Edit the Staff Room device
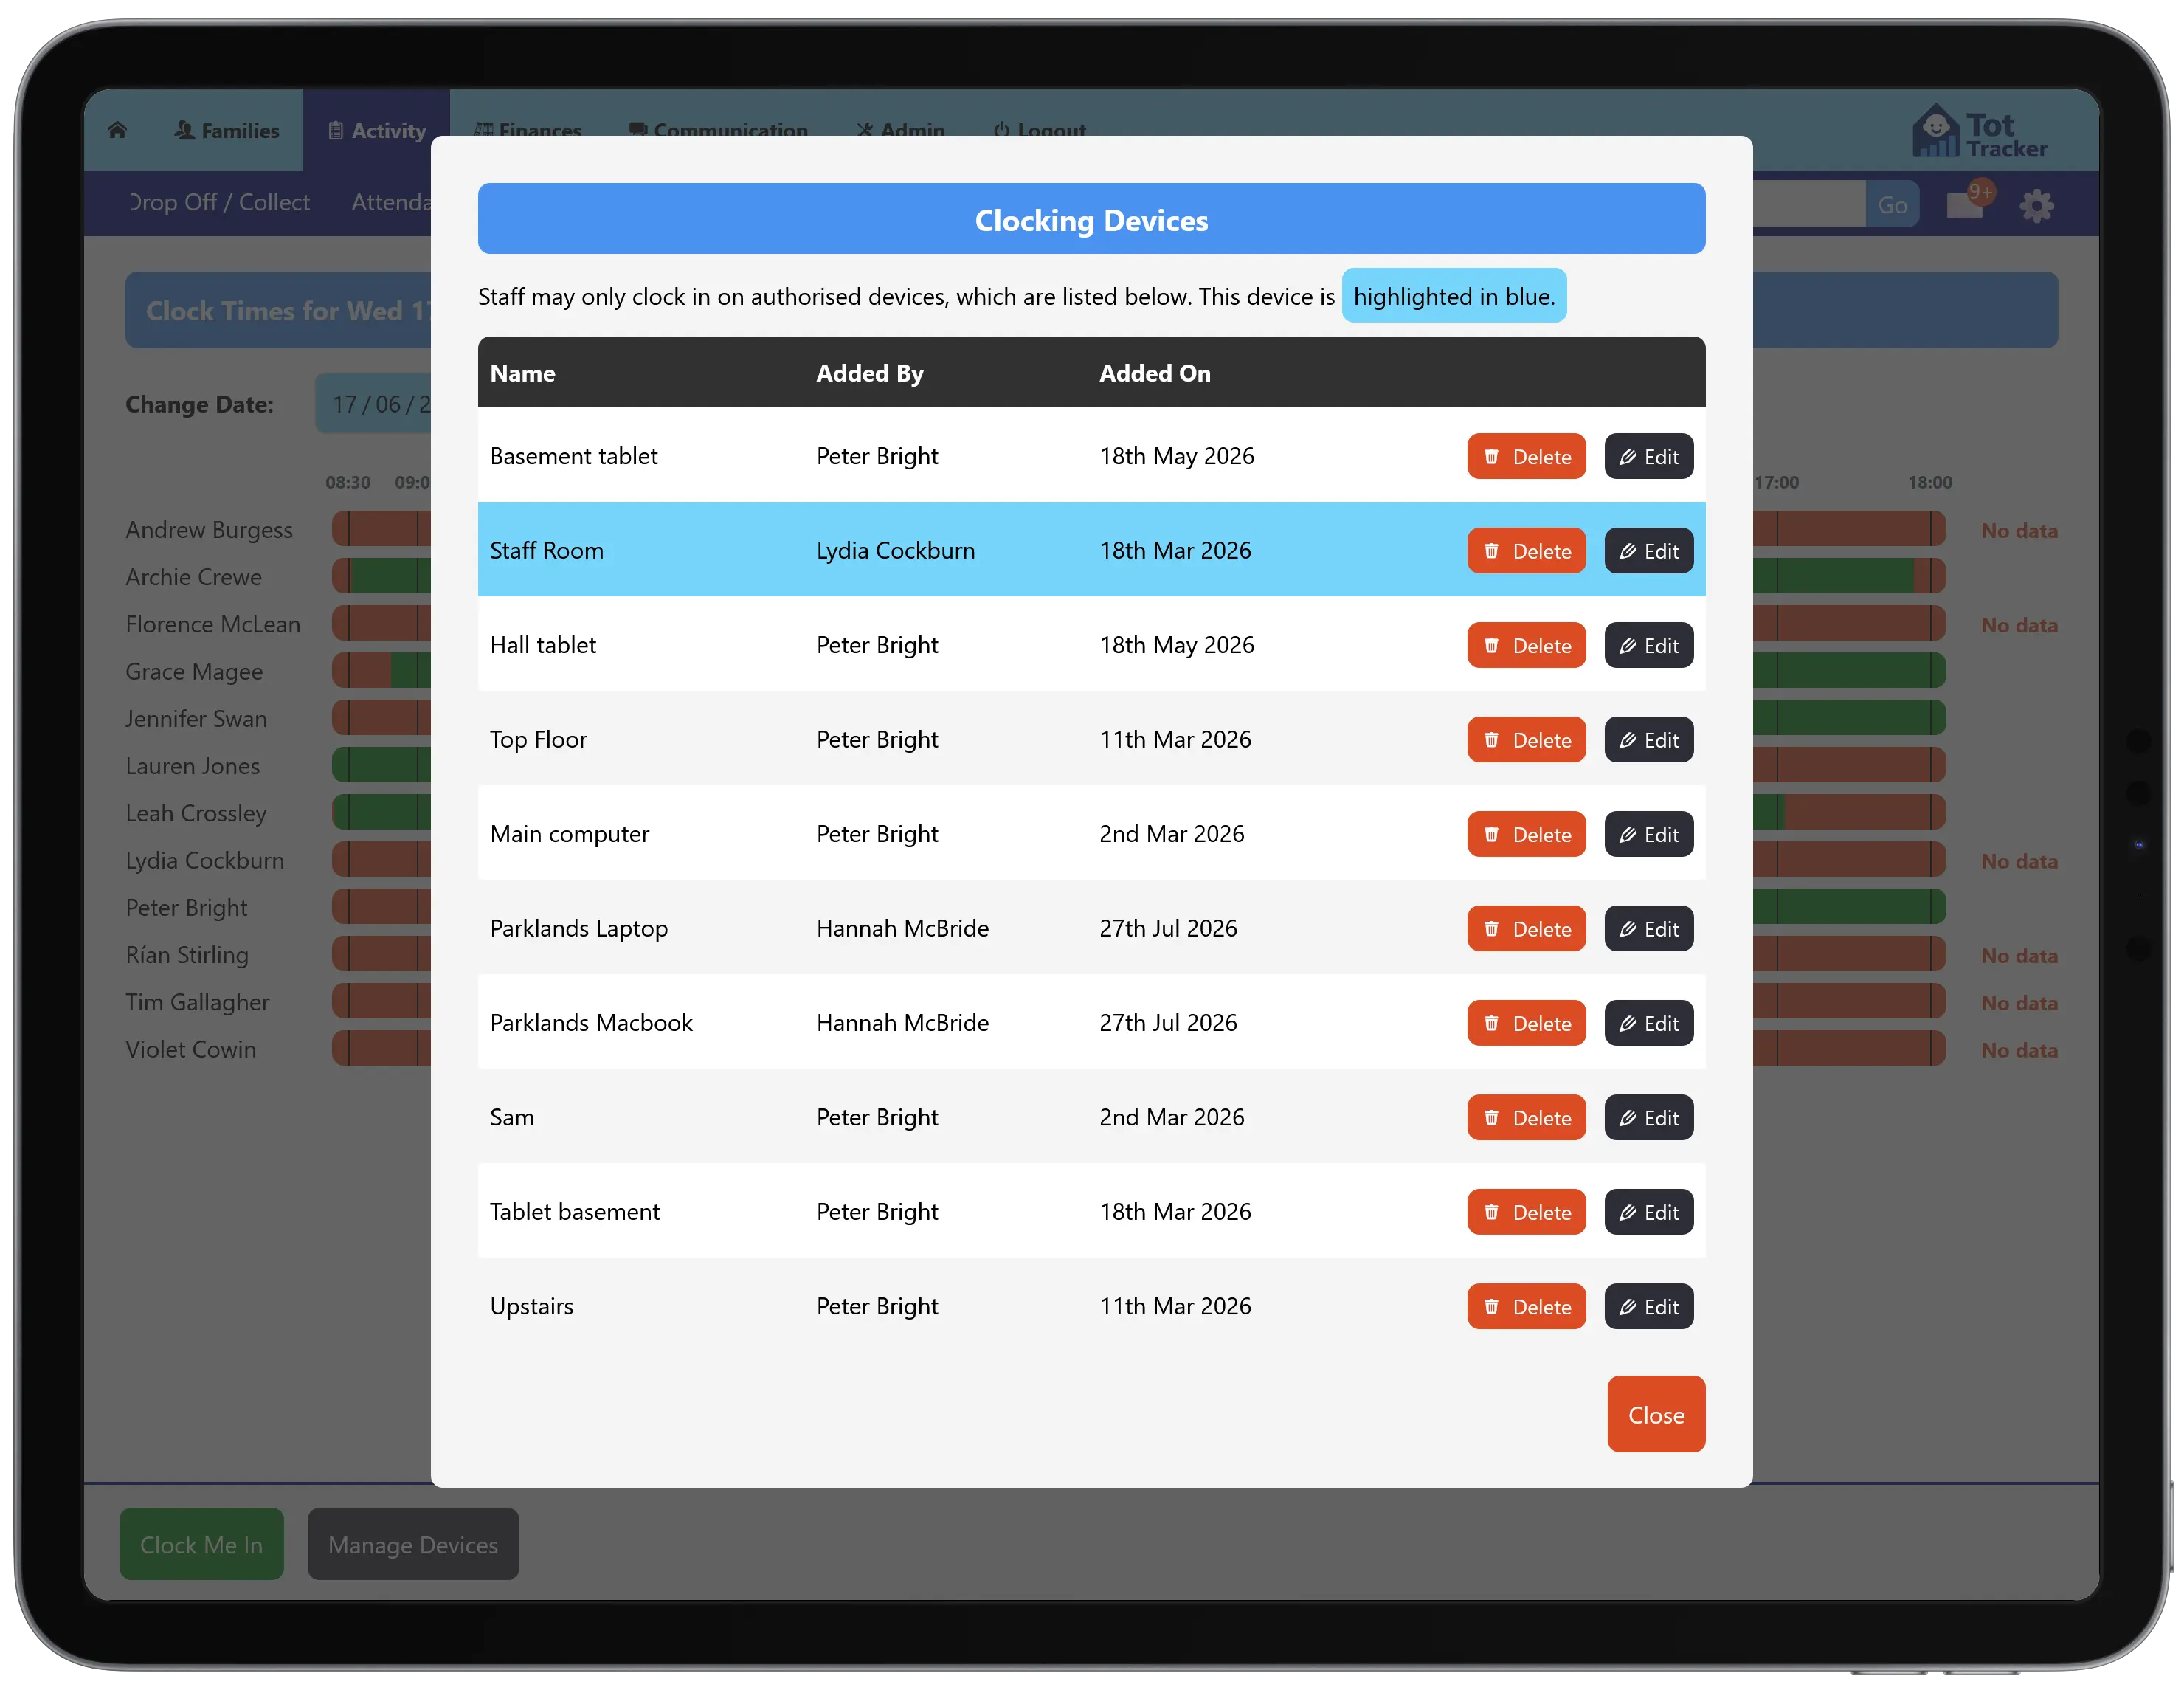This screenshot has width=2184, height=1690. 1648,551
